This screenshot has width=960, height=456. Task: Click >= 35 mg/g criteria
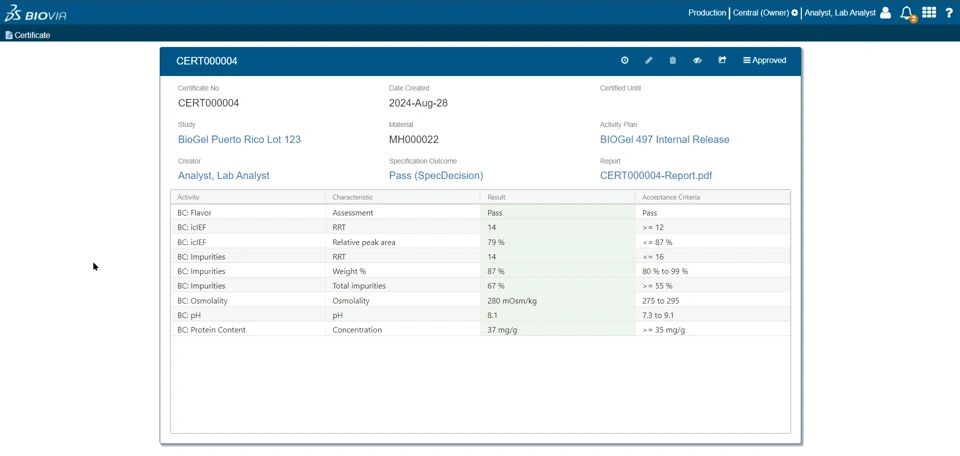click(x=713, y=330)
